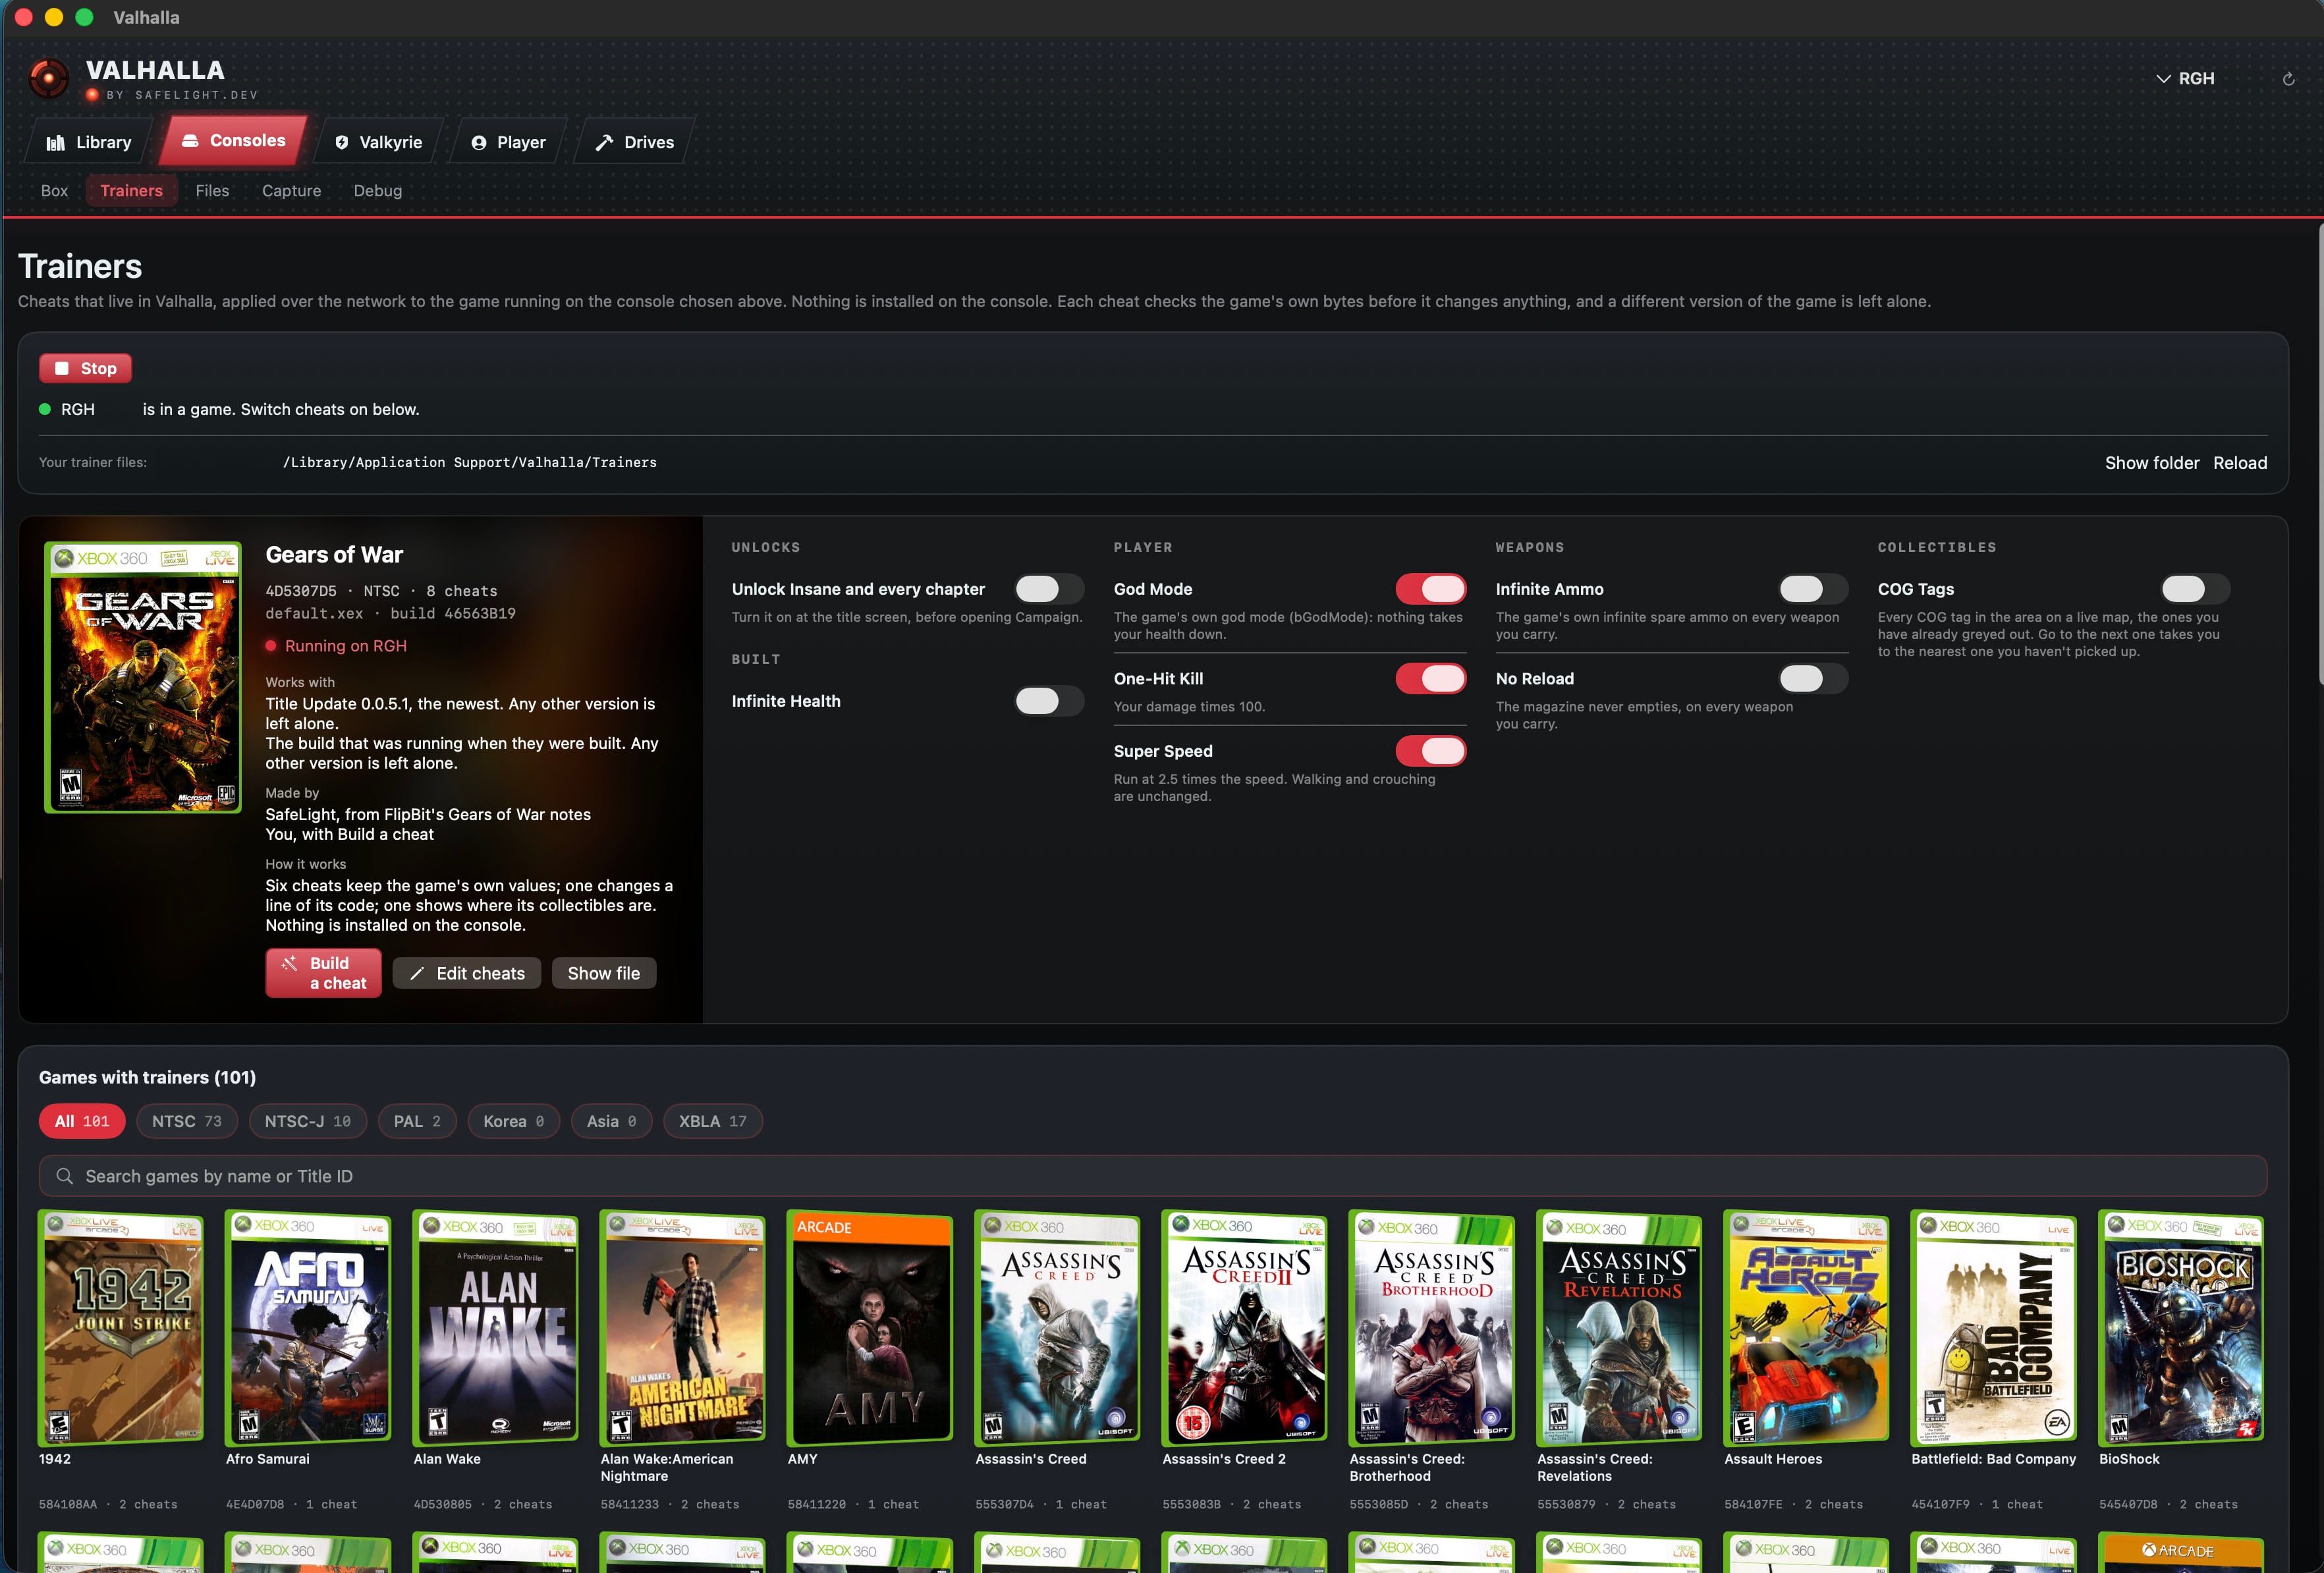
Task: Select the PAL region filter
Action: pyautogui.click(x=417, y=1121)
